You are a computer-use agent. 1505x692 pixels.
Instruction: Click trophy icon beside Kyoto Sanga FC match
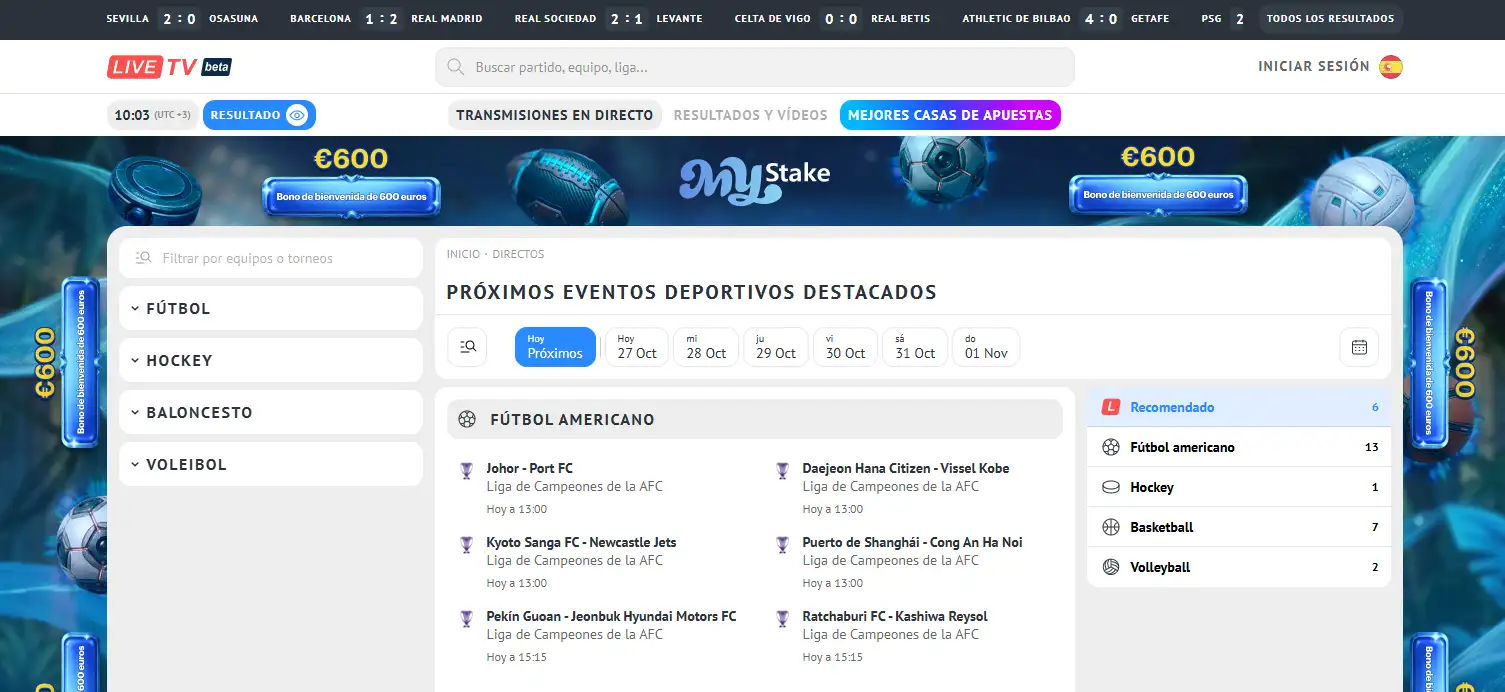click(466, 544)
